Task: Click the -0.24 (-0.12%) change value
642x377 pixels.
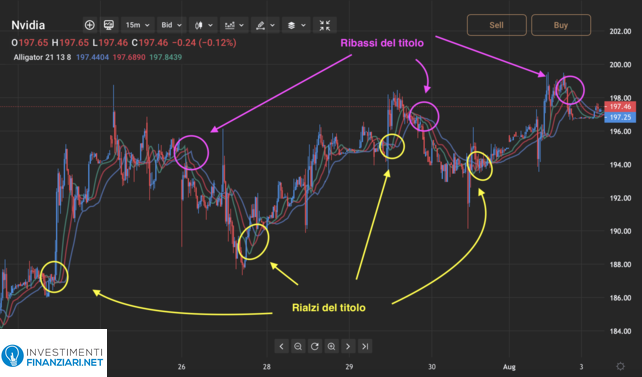Action: point(204,43)
